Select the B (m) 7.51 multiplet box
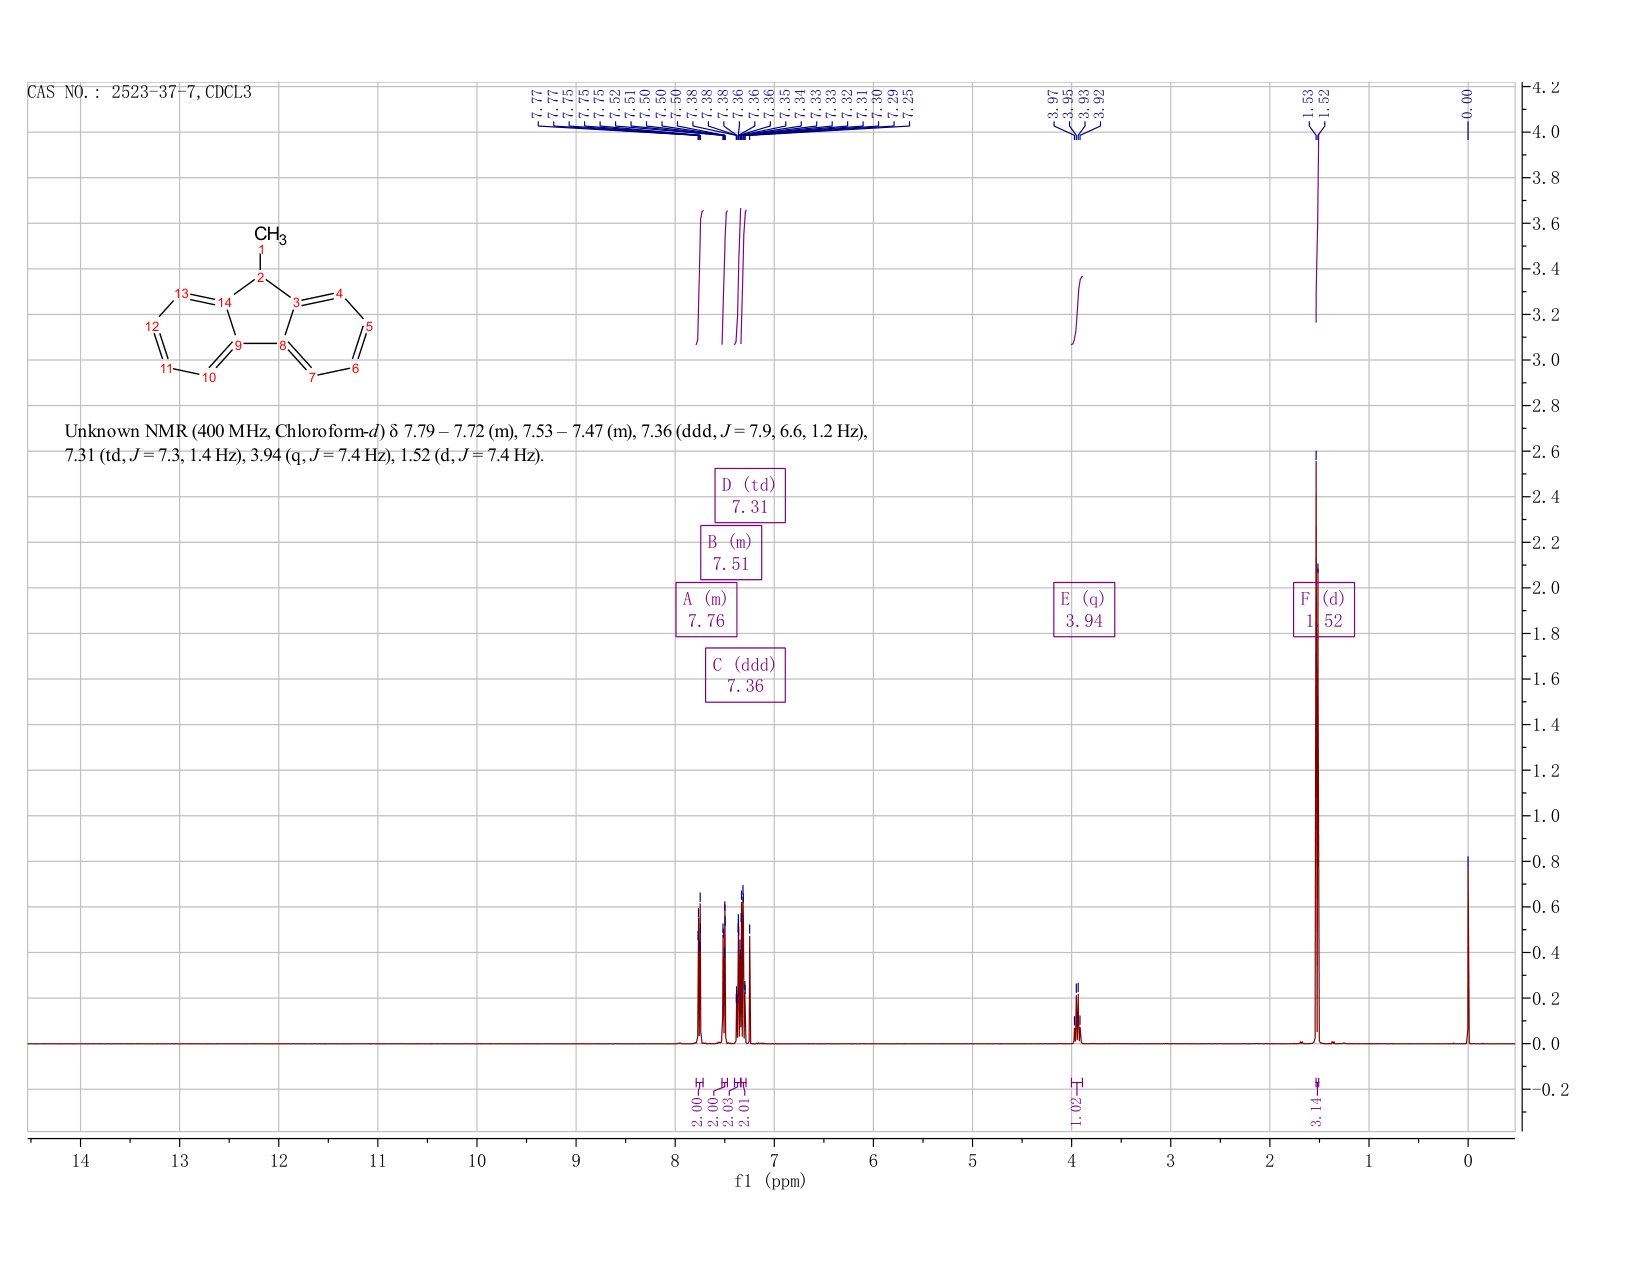Screen dimensions: 1650x1275 [731, 552]
